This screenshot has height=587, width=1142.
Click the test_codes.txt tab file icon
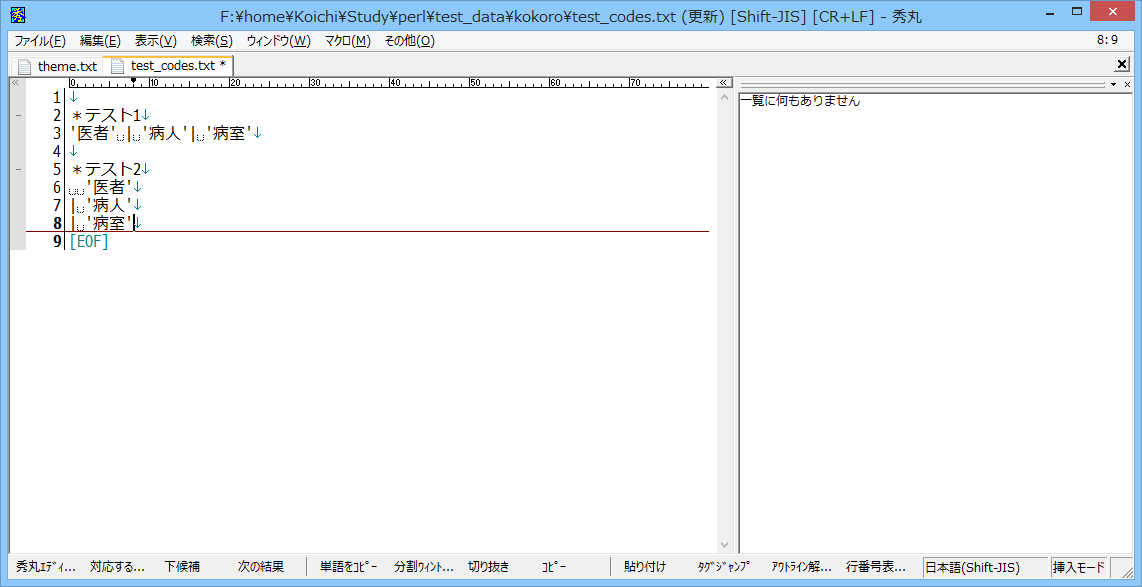[x=118, y=66]
